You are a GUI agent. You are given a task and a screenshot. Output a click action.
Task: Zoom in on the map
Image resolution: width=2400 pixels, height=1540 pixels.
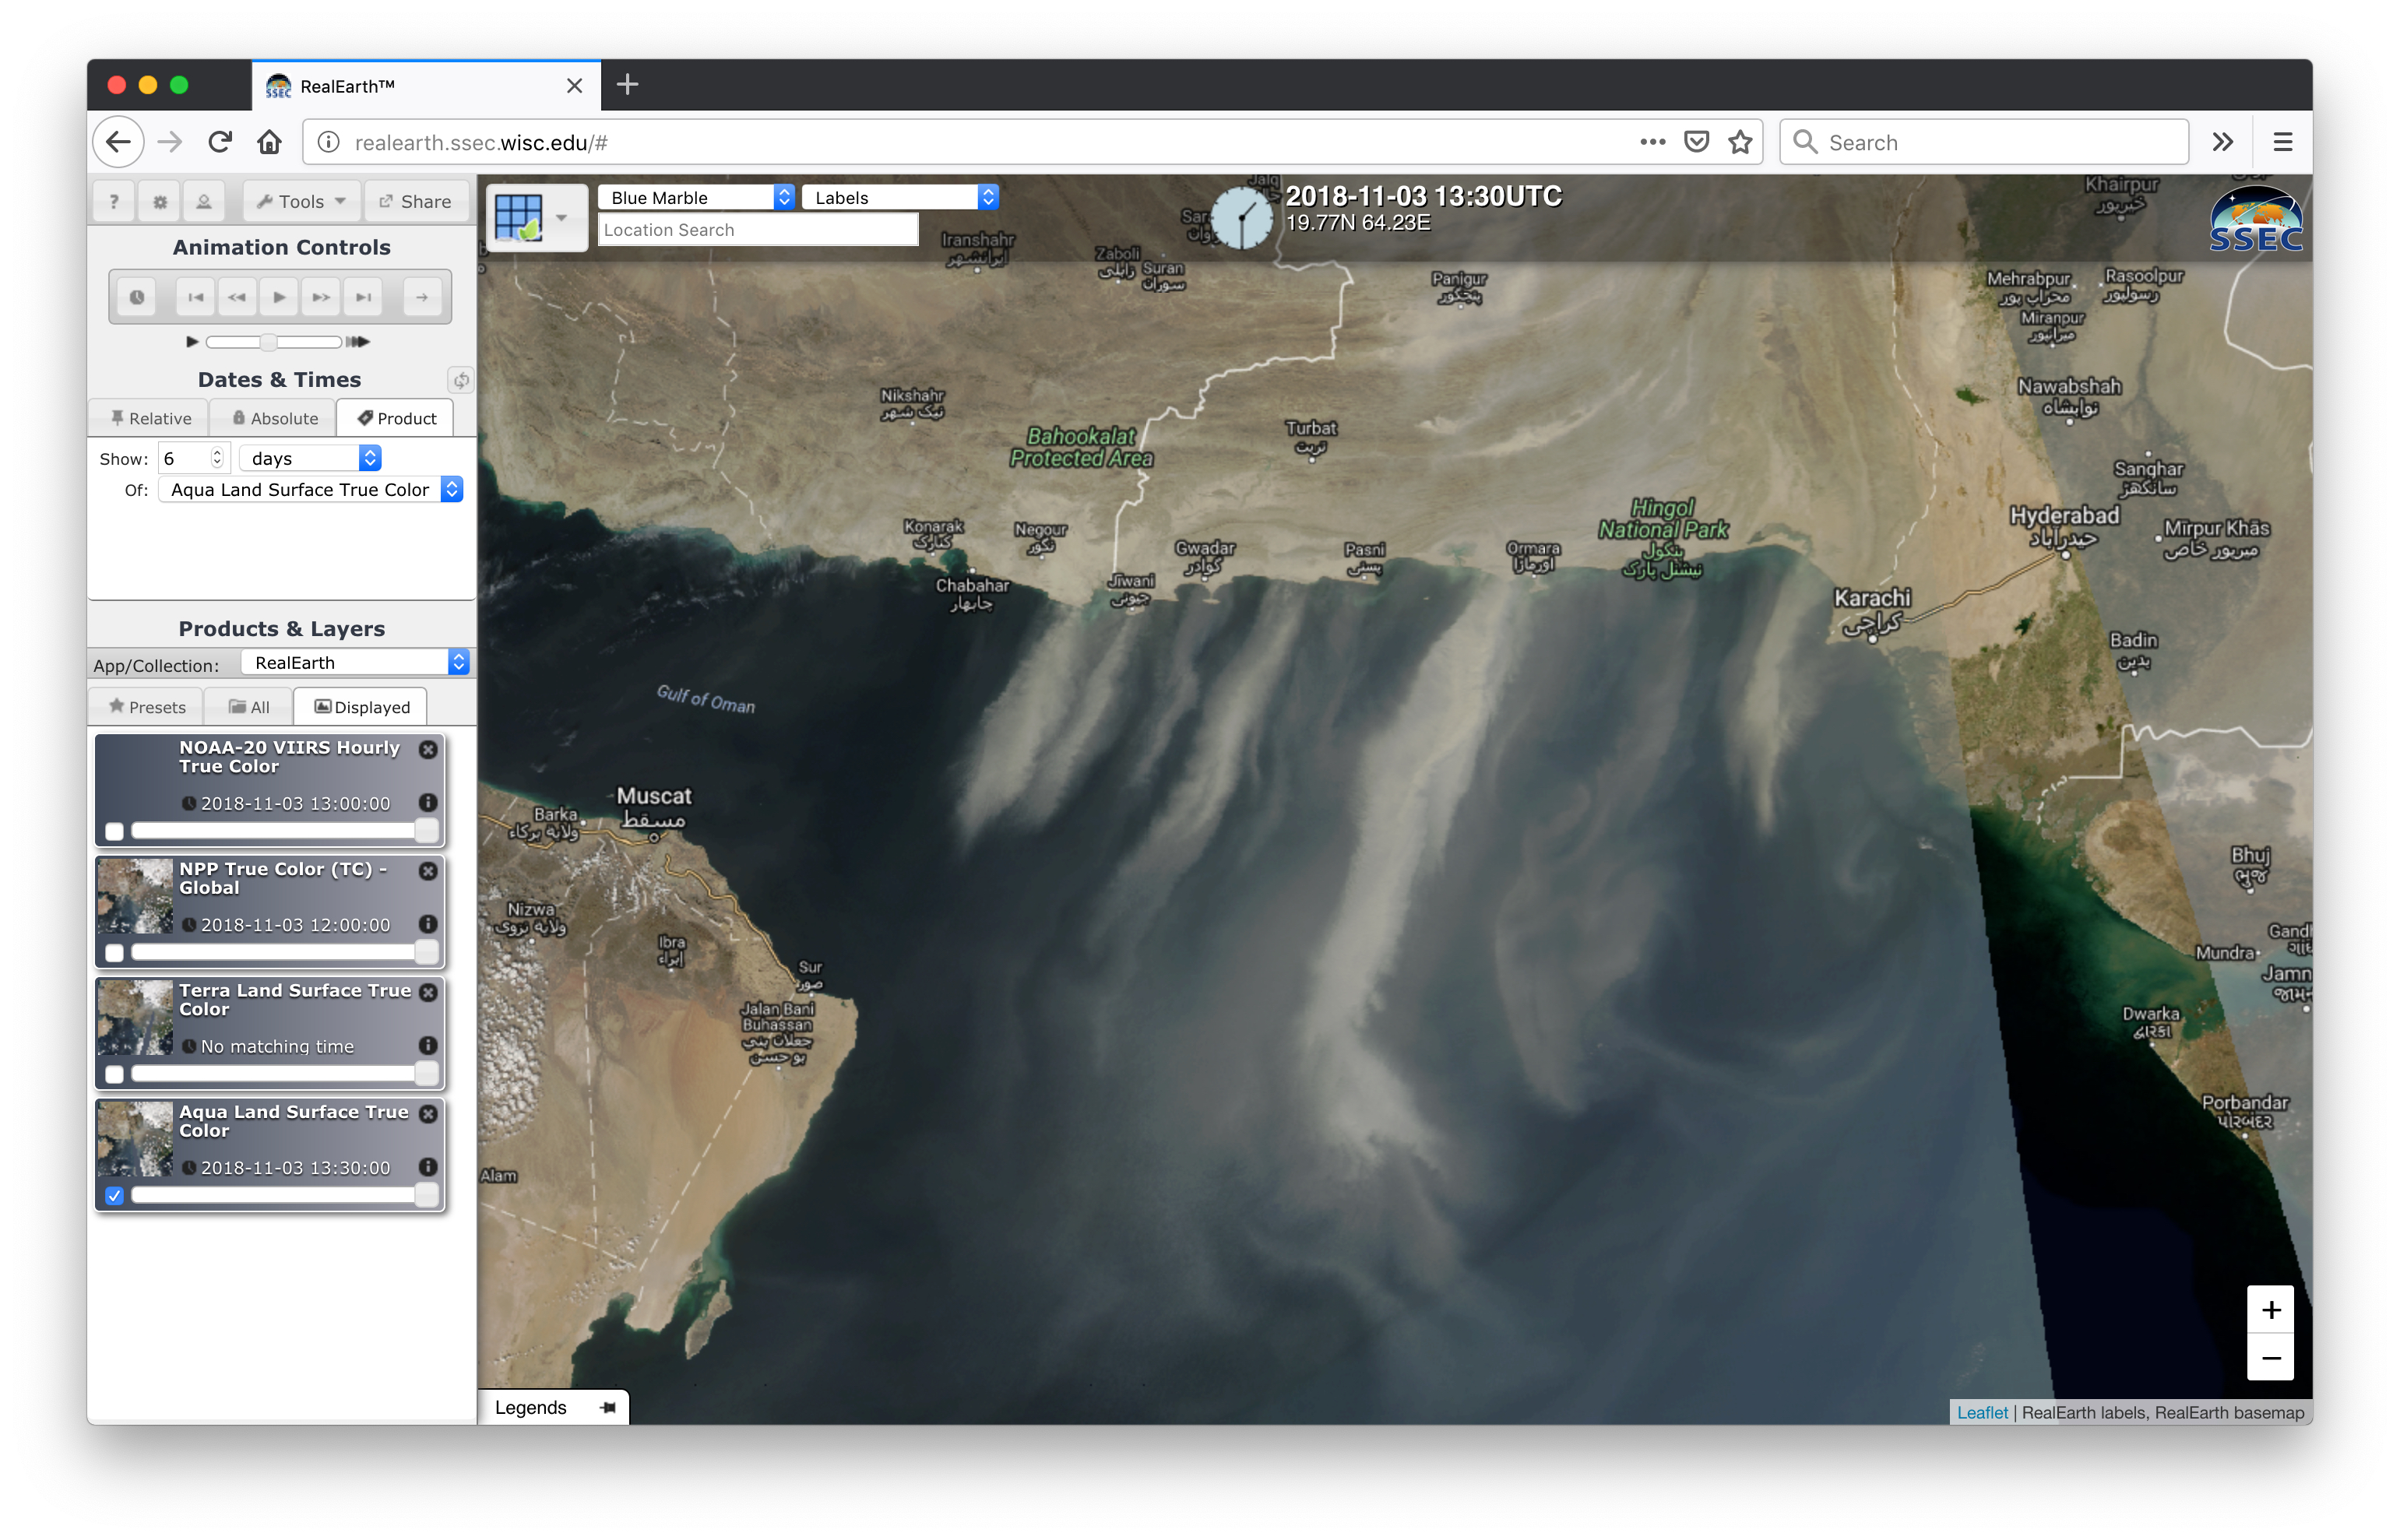point(2271,1309)
